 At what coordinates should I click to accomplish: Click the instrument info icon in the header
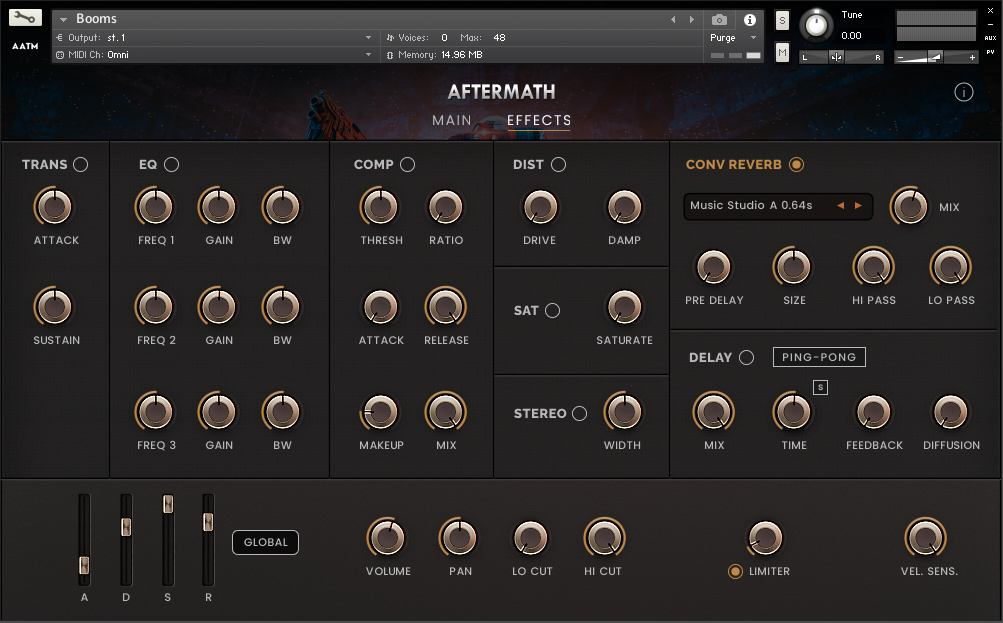click(749, 19)
